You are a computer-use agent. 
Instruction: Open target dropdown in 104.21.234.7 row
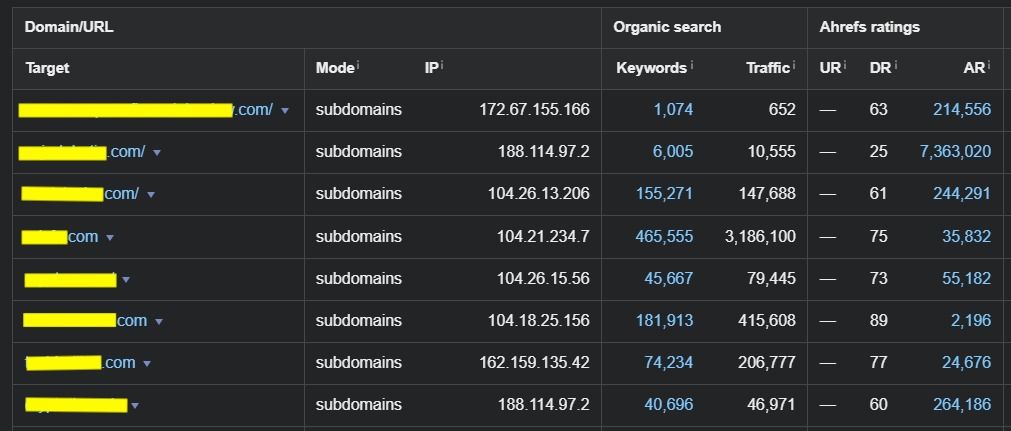[x=110, y=237]
